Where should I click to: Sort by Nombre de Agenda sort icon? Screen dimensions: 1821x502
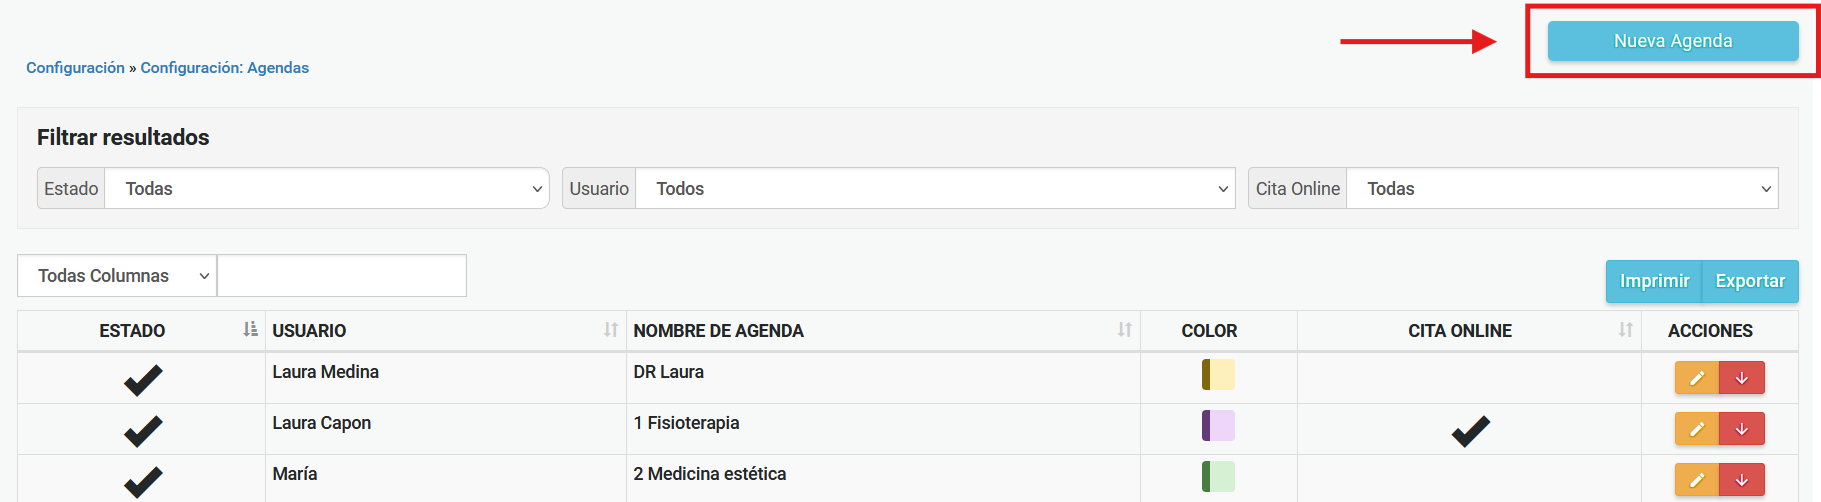pos(1125,330)
